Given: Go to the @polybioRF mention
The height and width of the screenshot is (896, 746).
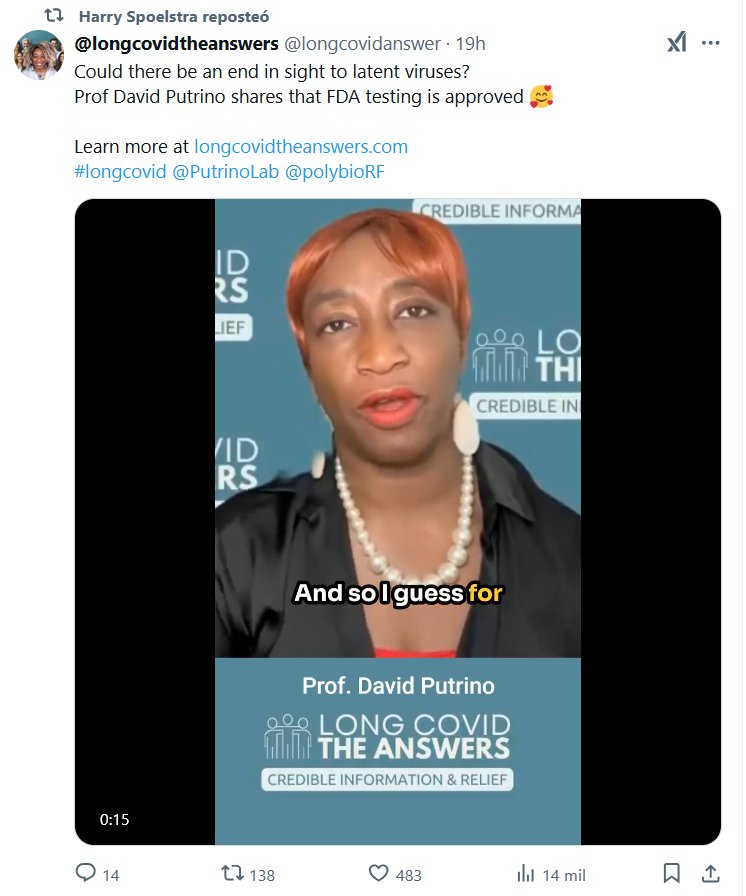Looking at the screenshot, I should coord(335,172).
